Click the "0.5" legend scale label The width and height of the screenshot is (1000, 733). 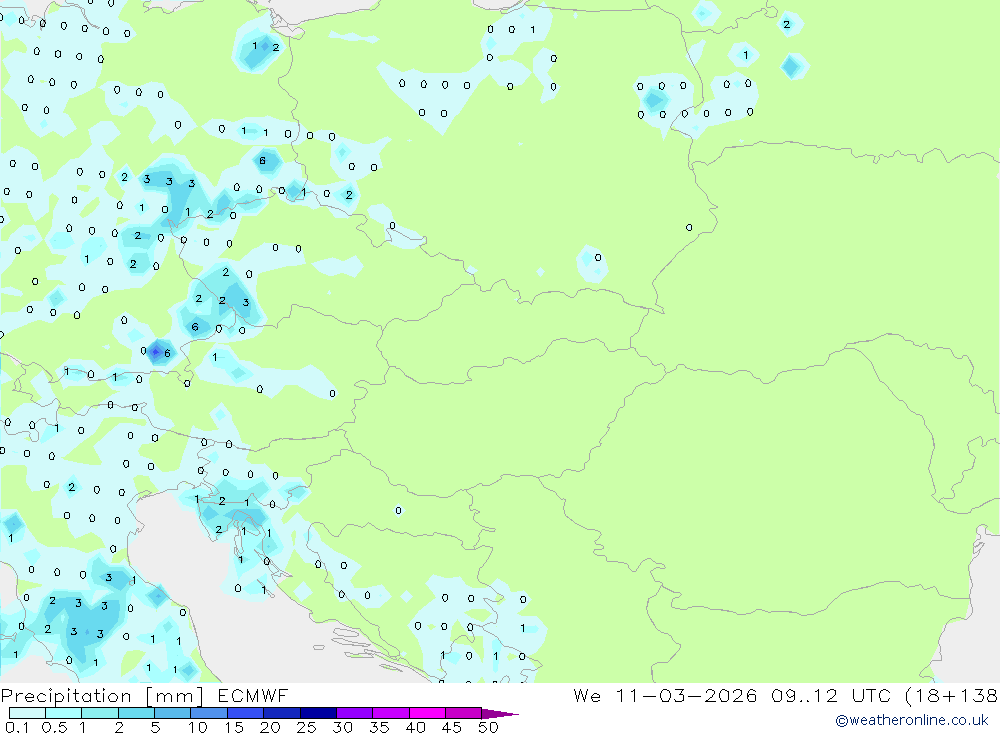tap(54, 727)
